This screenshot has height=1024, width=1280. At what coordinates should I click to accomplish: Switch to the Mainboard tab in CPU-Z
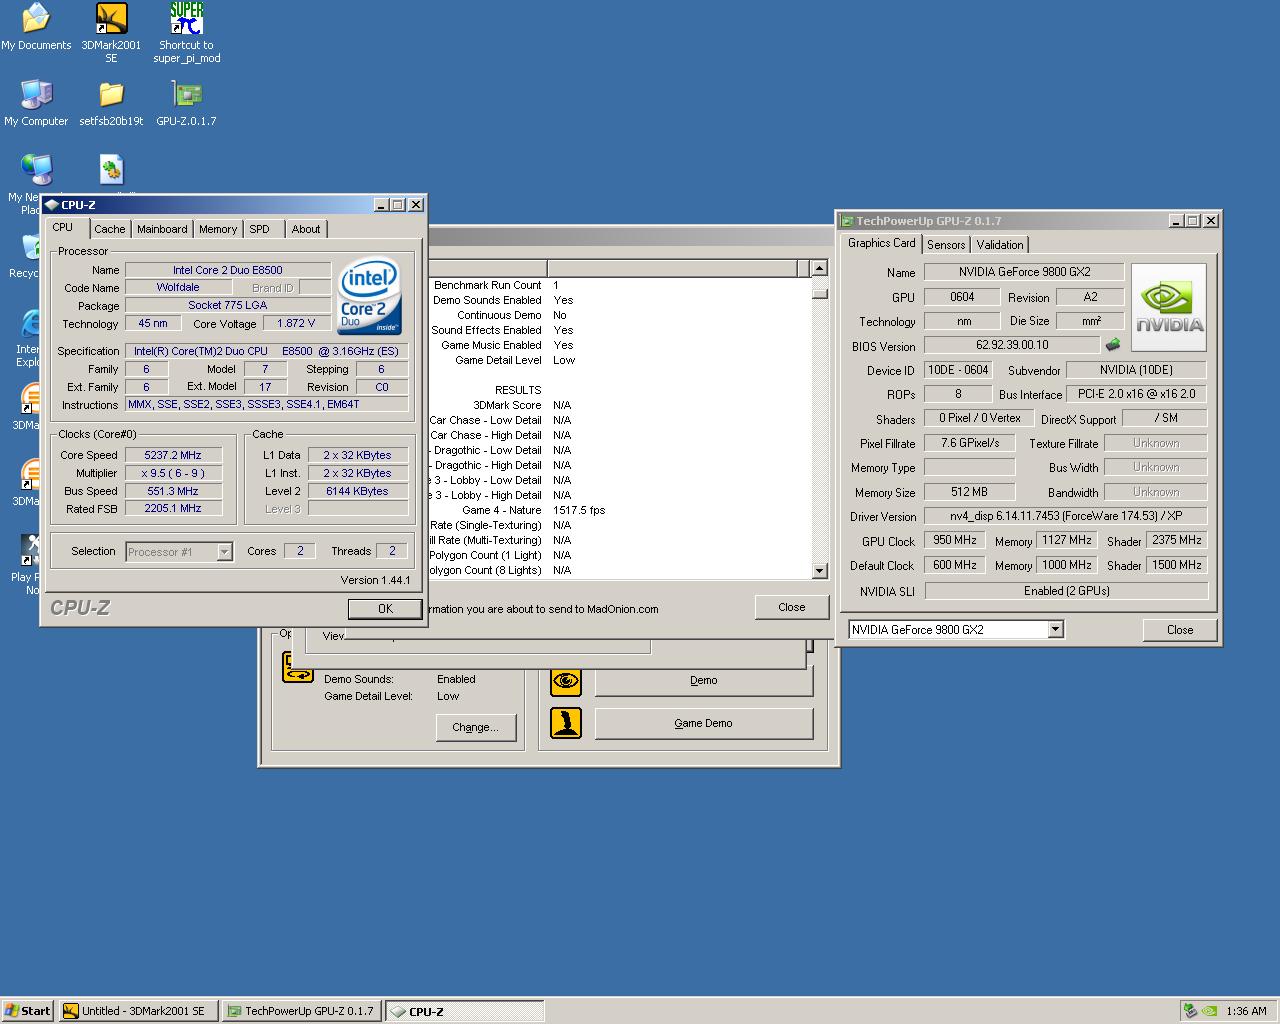coord(162,229)
